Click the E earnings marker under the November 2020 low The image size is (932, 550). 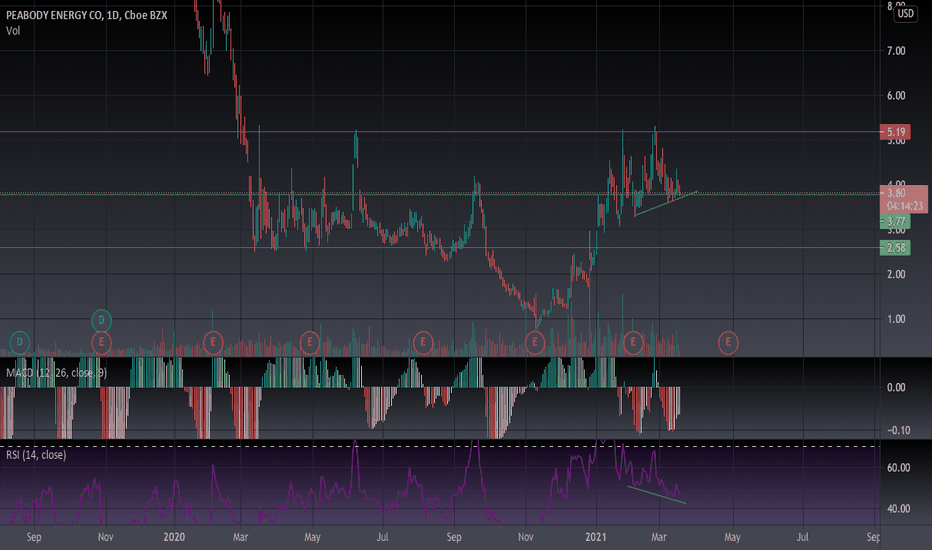(x=534, y=342)
